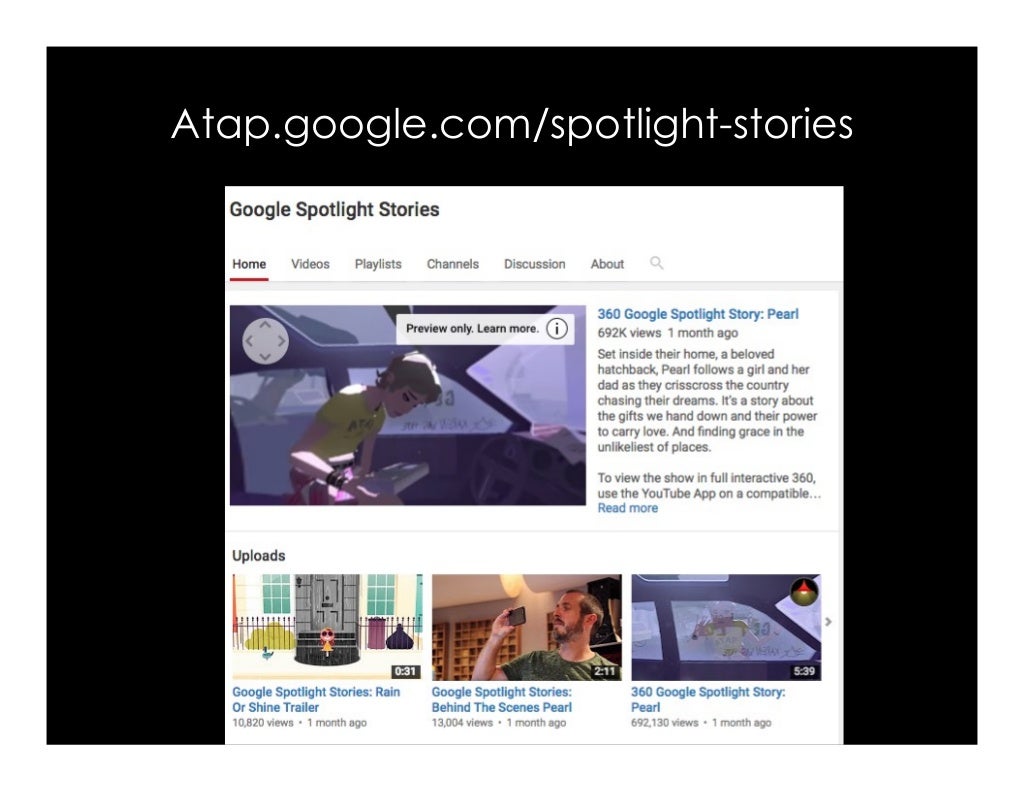Click the channel search magnifier icon
Screen dimensions: 1024x792
pyautogui.click(x=656, y=263)
